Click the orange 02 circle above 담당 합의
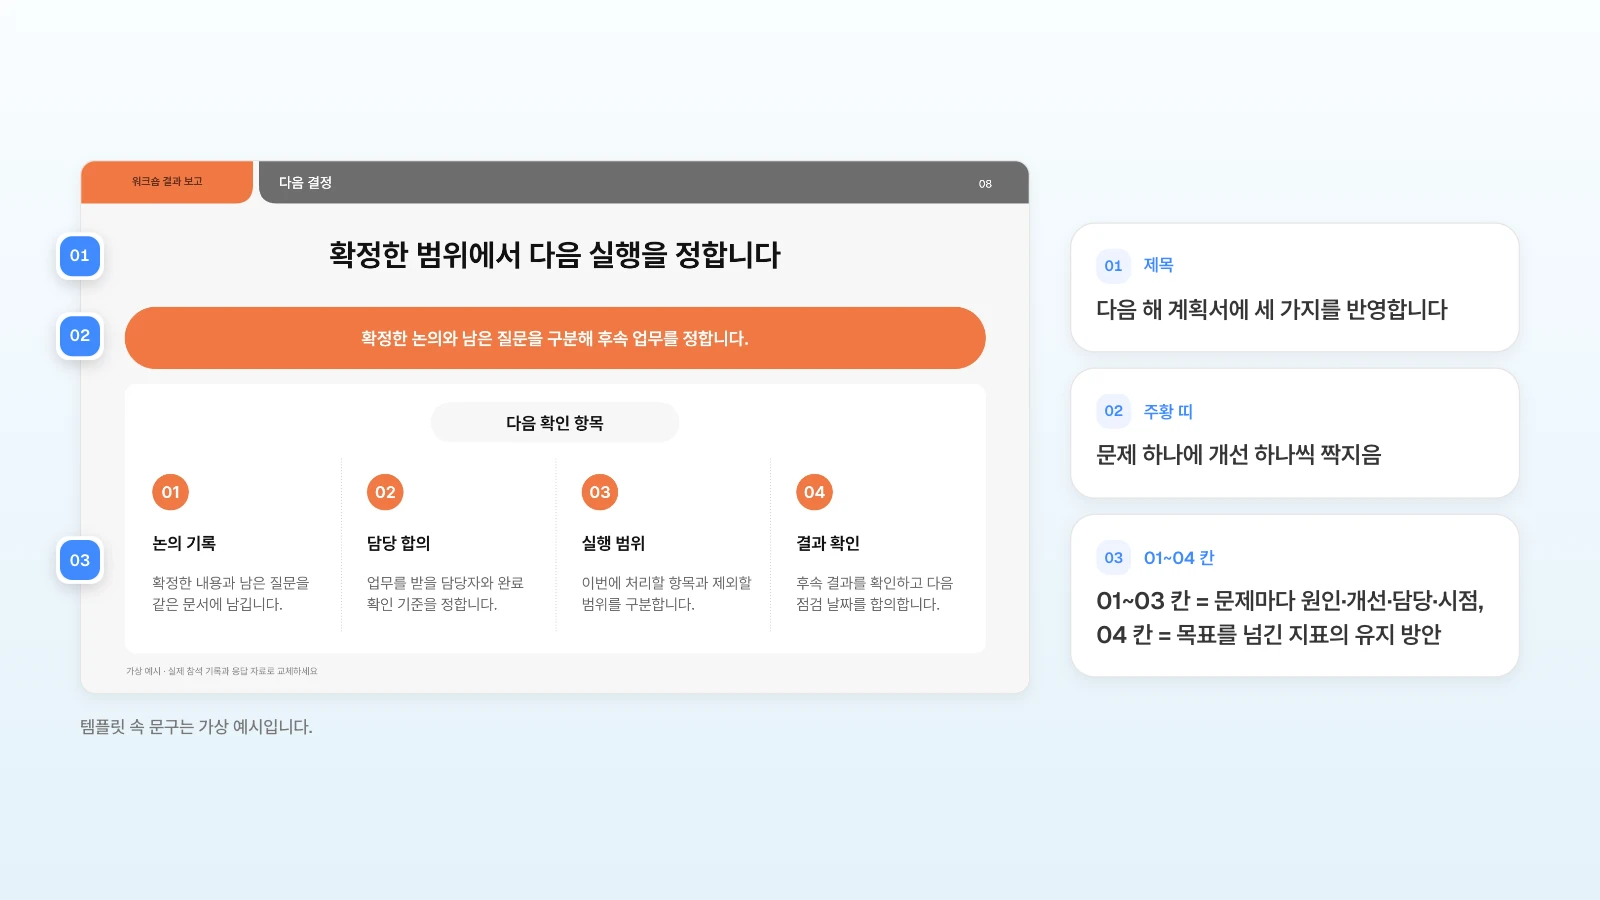Screen dimensions: 1600x900 pyautogui.click(x=385, y=492)
